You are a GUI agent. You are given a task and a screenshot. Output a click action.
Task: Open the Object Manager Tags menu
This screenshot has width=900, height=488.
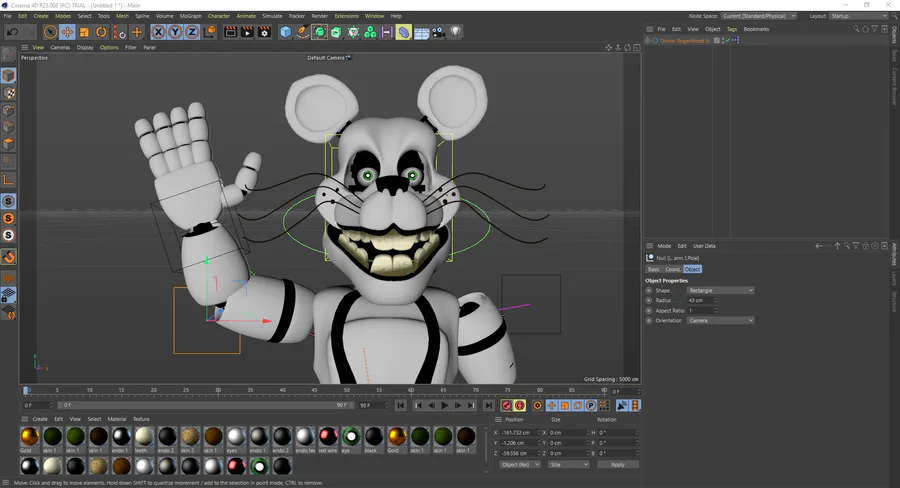coord(732,29)
